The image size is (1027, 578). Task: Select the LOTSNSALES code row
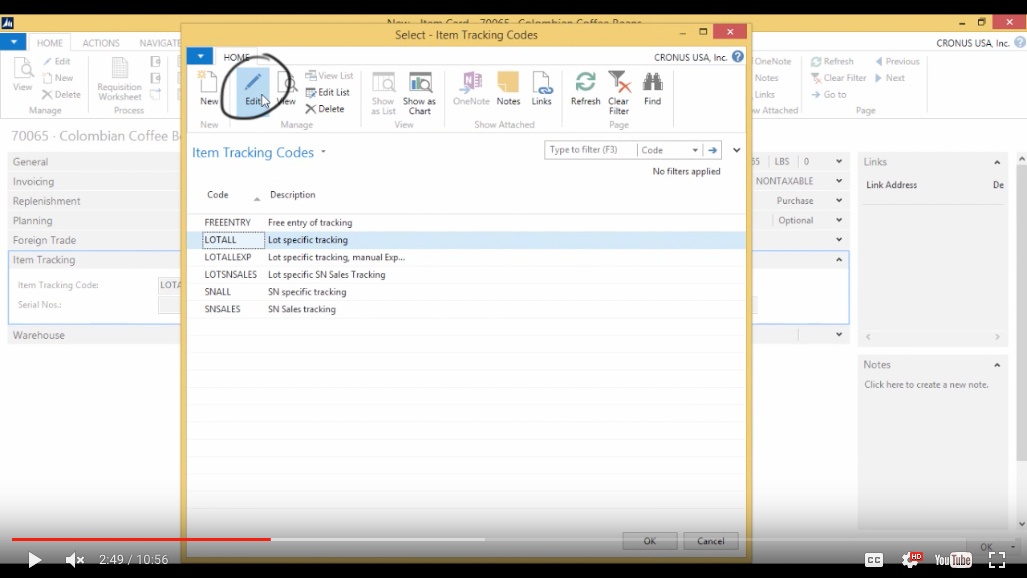(x=466, y=275)
